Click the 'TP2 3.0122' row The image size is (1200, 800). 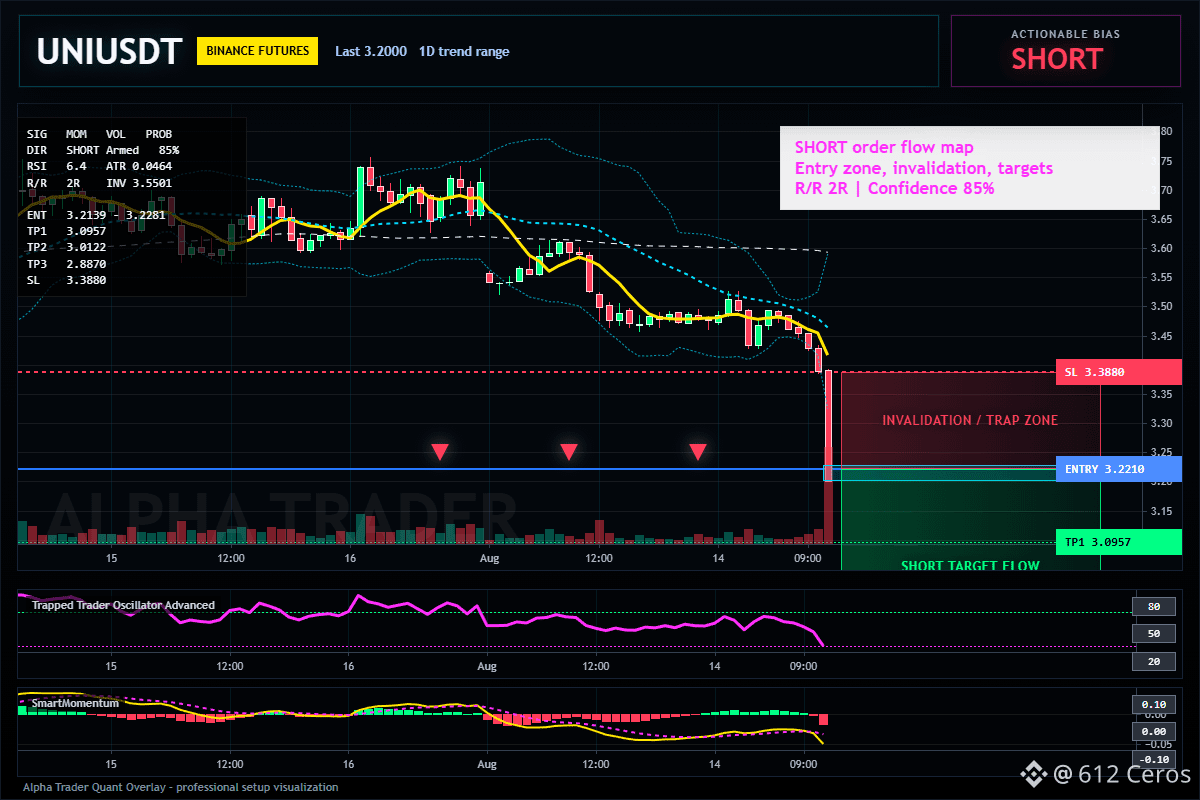[x=67, y=248]
